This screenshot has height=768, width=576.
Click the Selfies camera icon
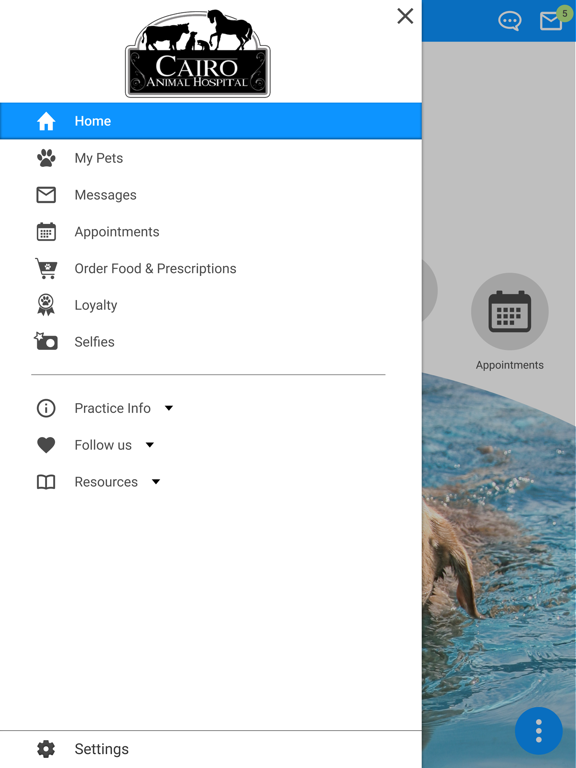[x=46, y=341]
